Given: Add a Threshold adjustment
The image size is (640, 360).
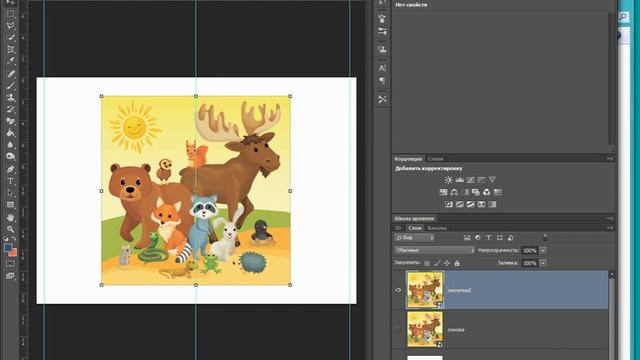Looking at the screenshot, I should [471, 204].
